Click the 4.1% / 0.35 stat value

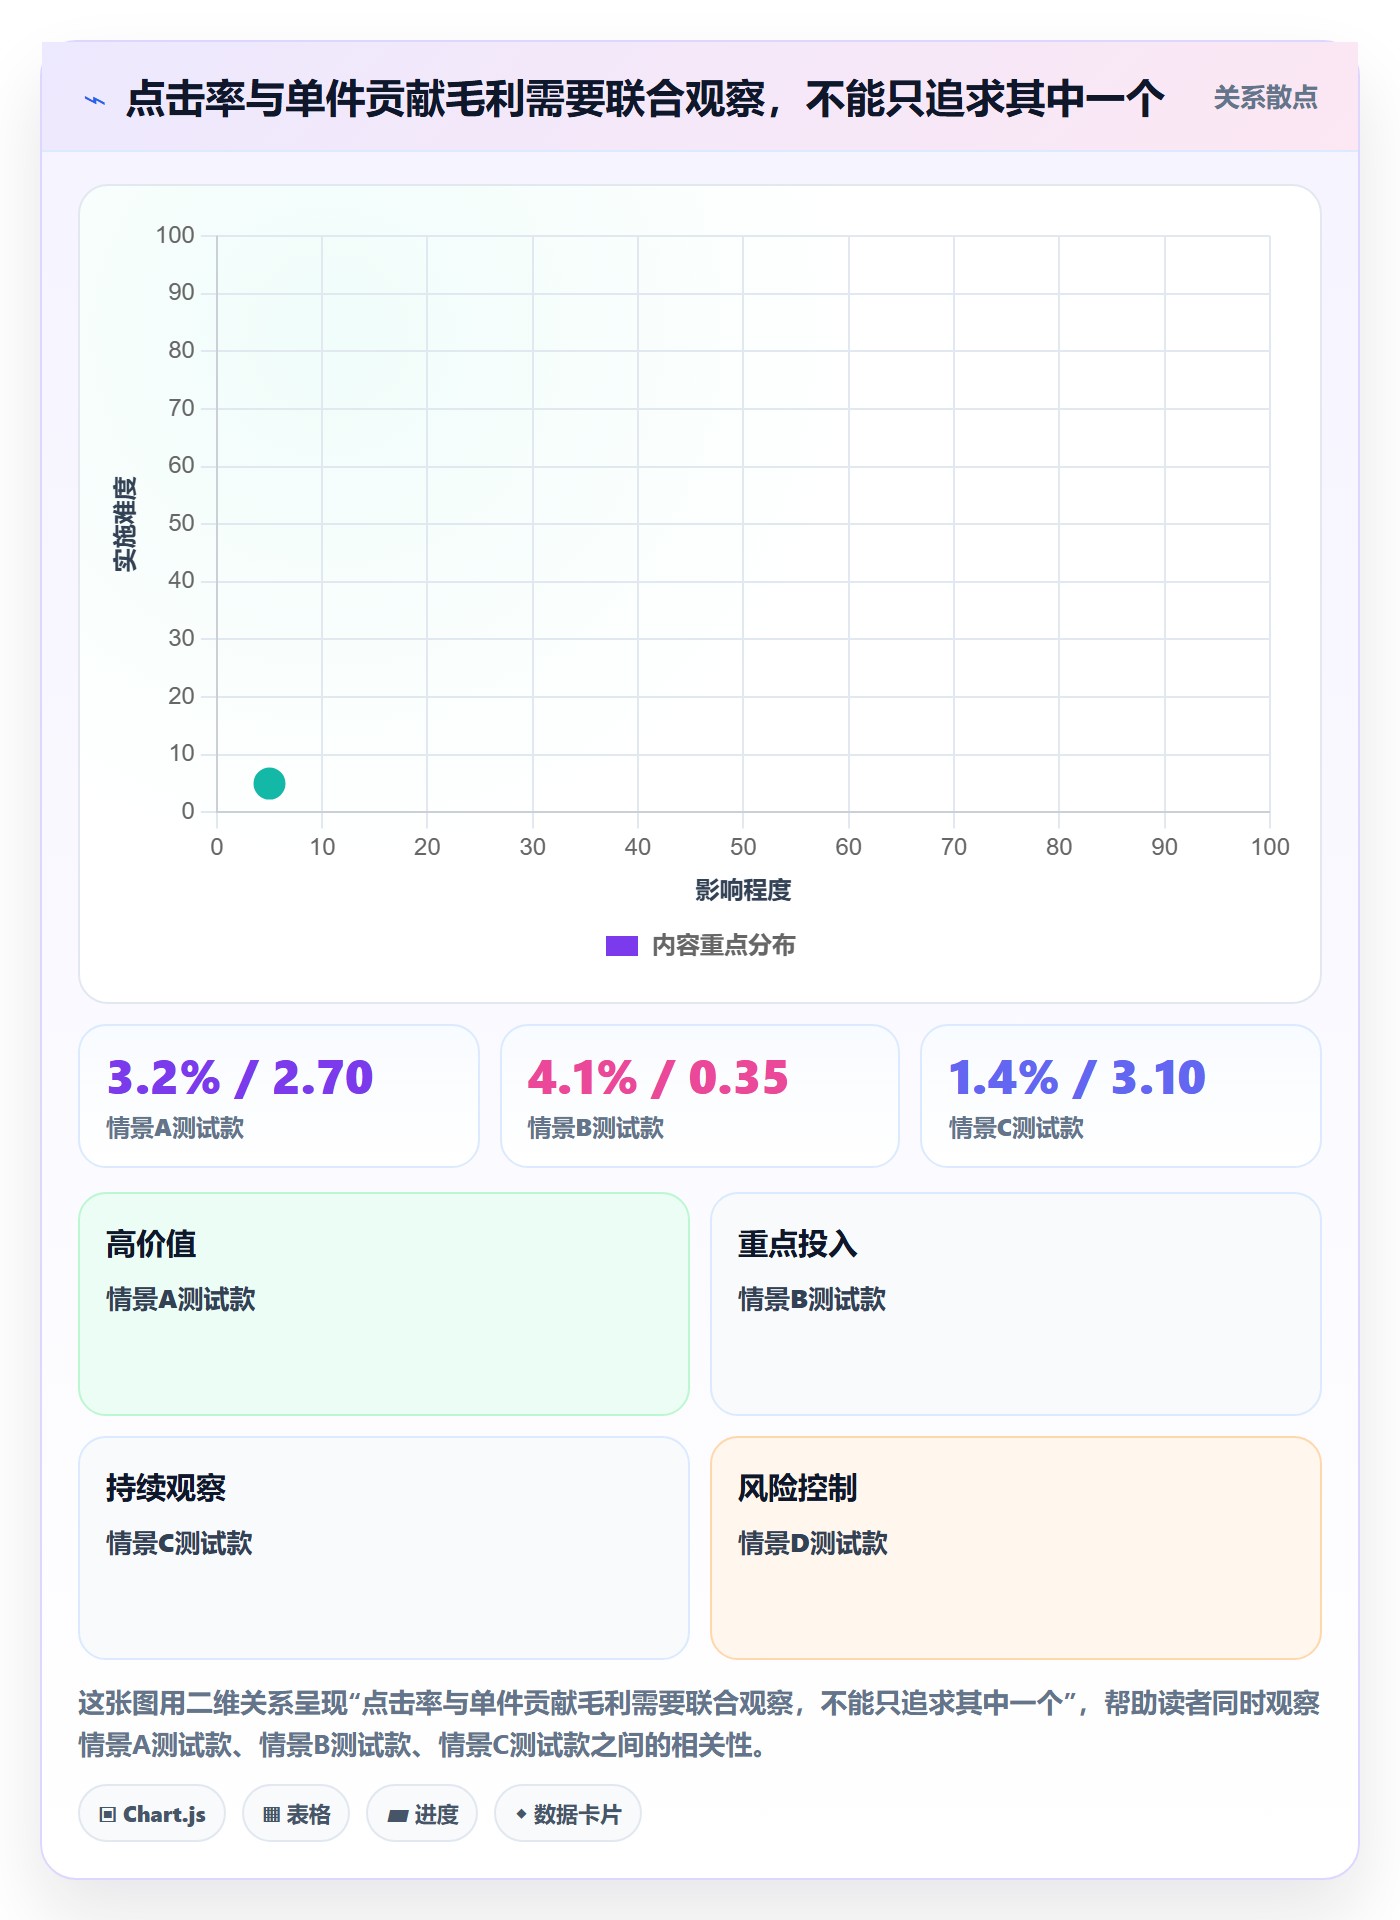click(658, 1077)
